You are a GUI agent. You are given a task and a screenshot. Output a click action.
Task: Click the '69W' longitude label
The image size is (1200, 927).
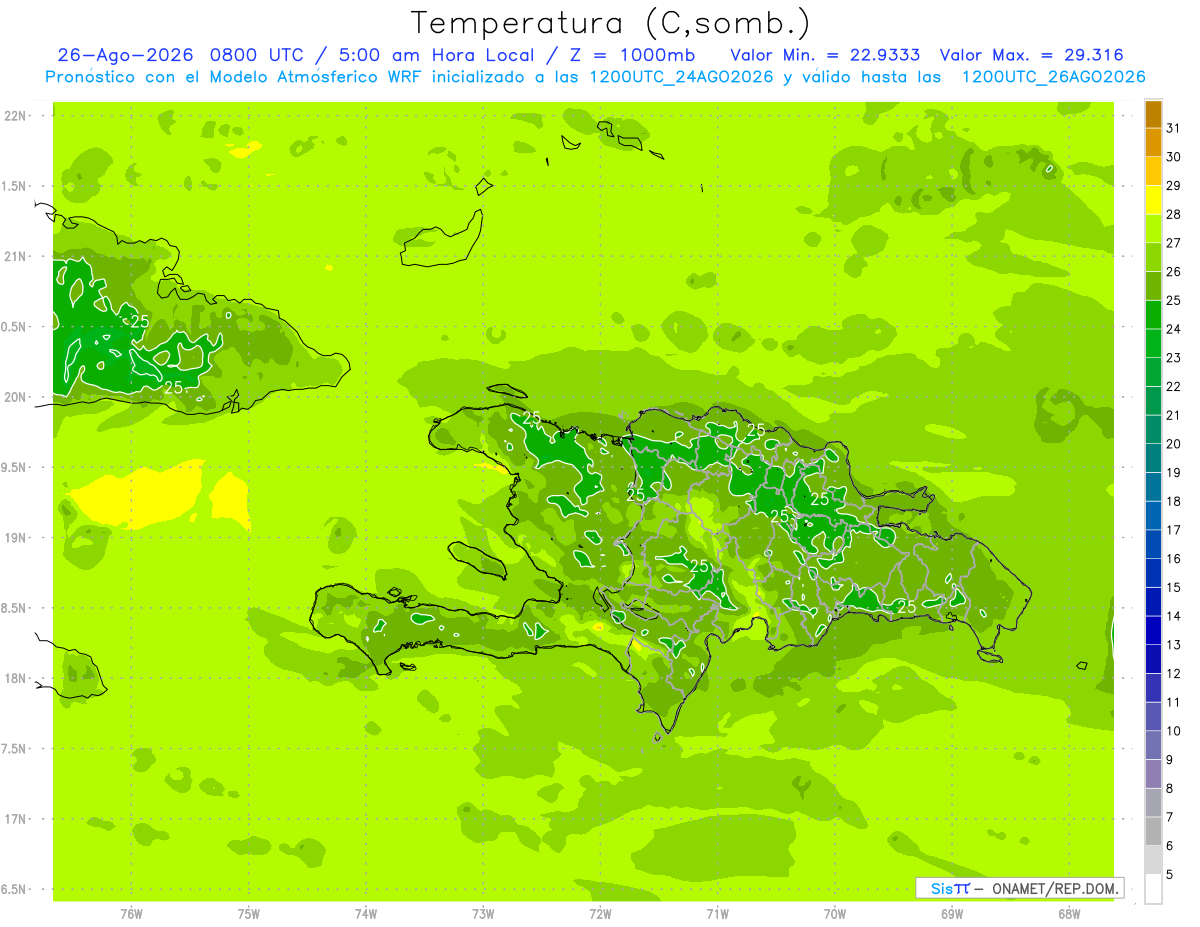952,913
